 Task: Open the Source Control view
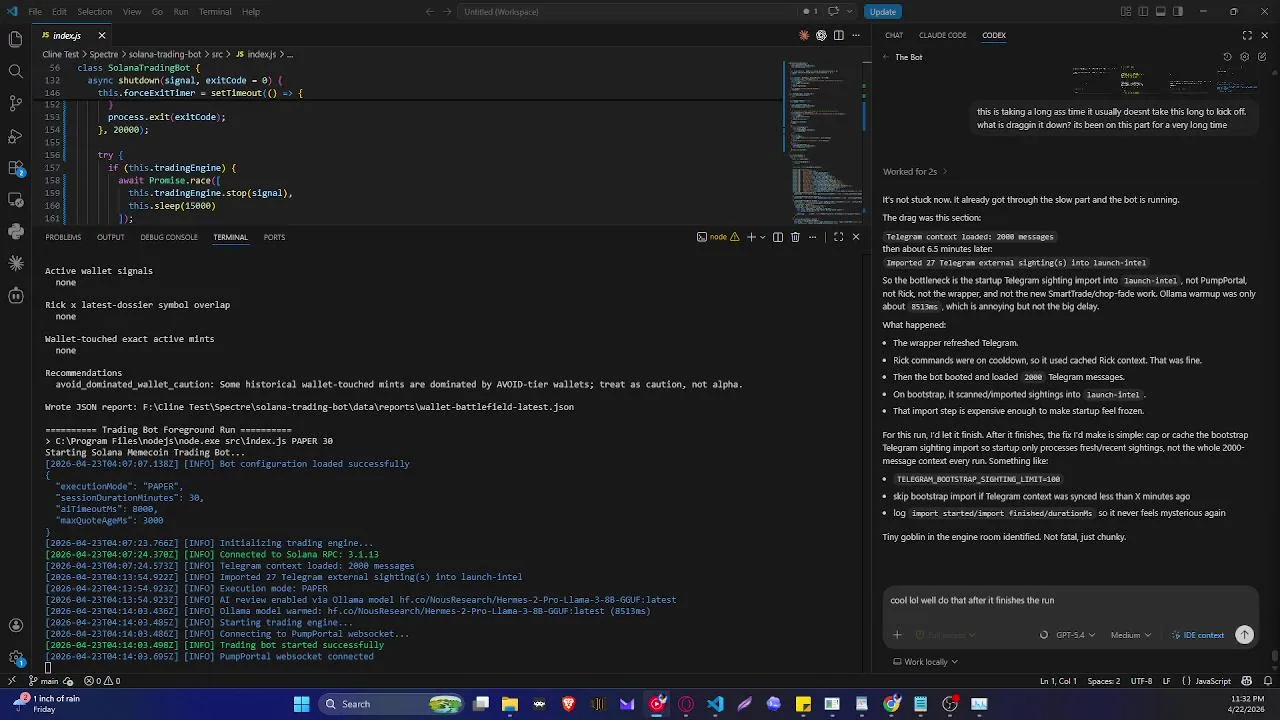[x=15, y=103]
